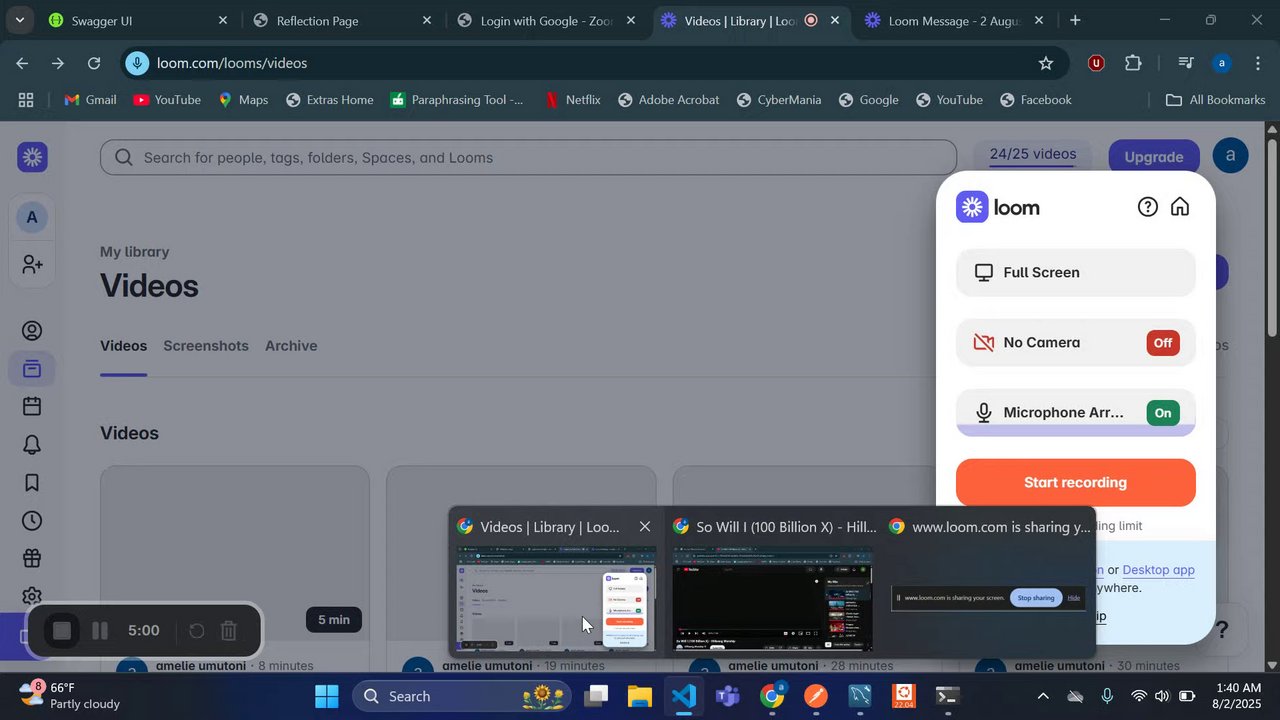The image size is (1280, 720).
Task: Open the bookmarks icon in sidebar
Action: pyautogui.click(x=32, y=483)
